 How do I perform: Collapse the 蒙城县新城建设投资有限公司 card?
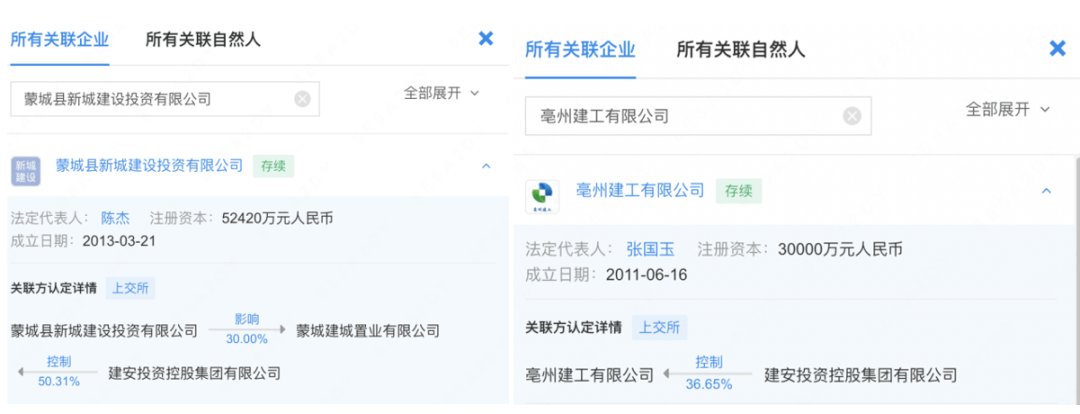(x=486, y=166)
